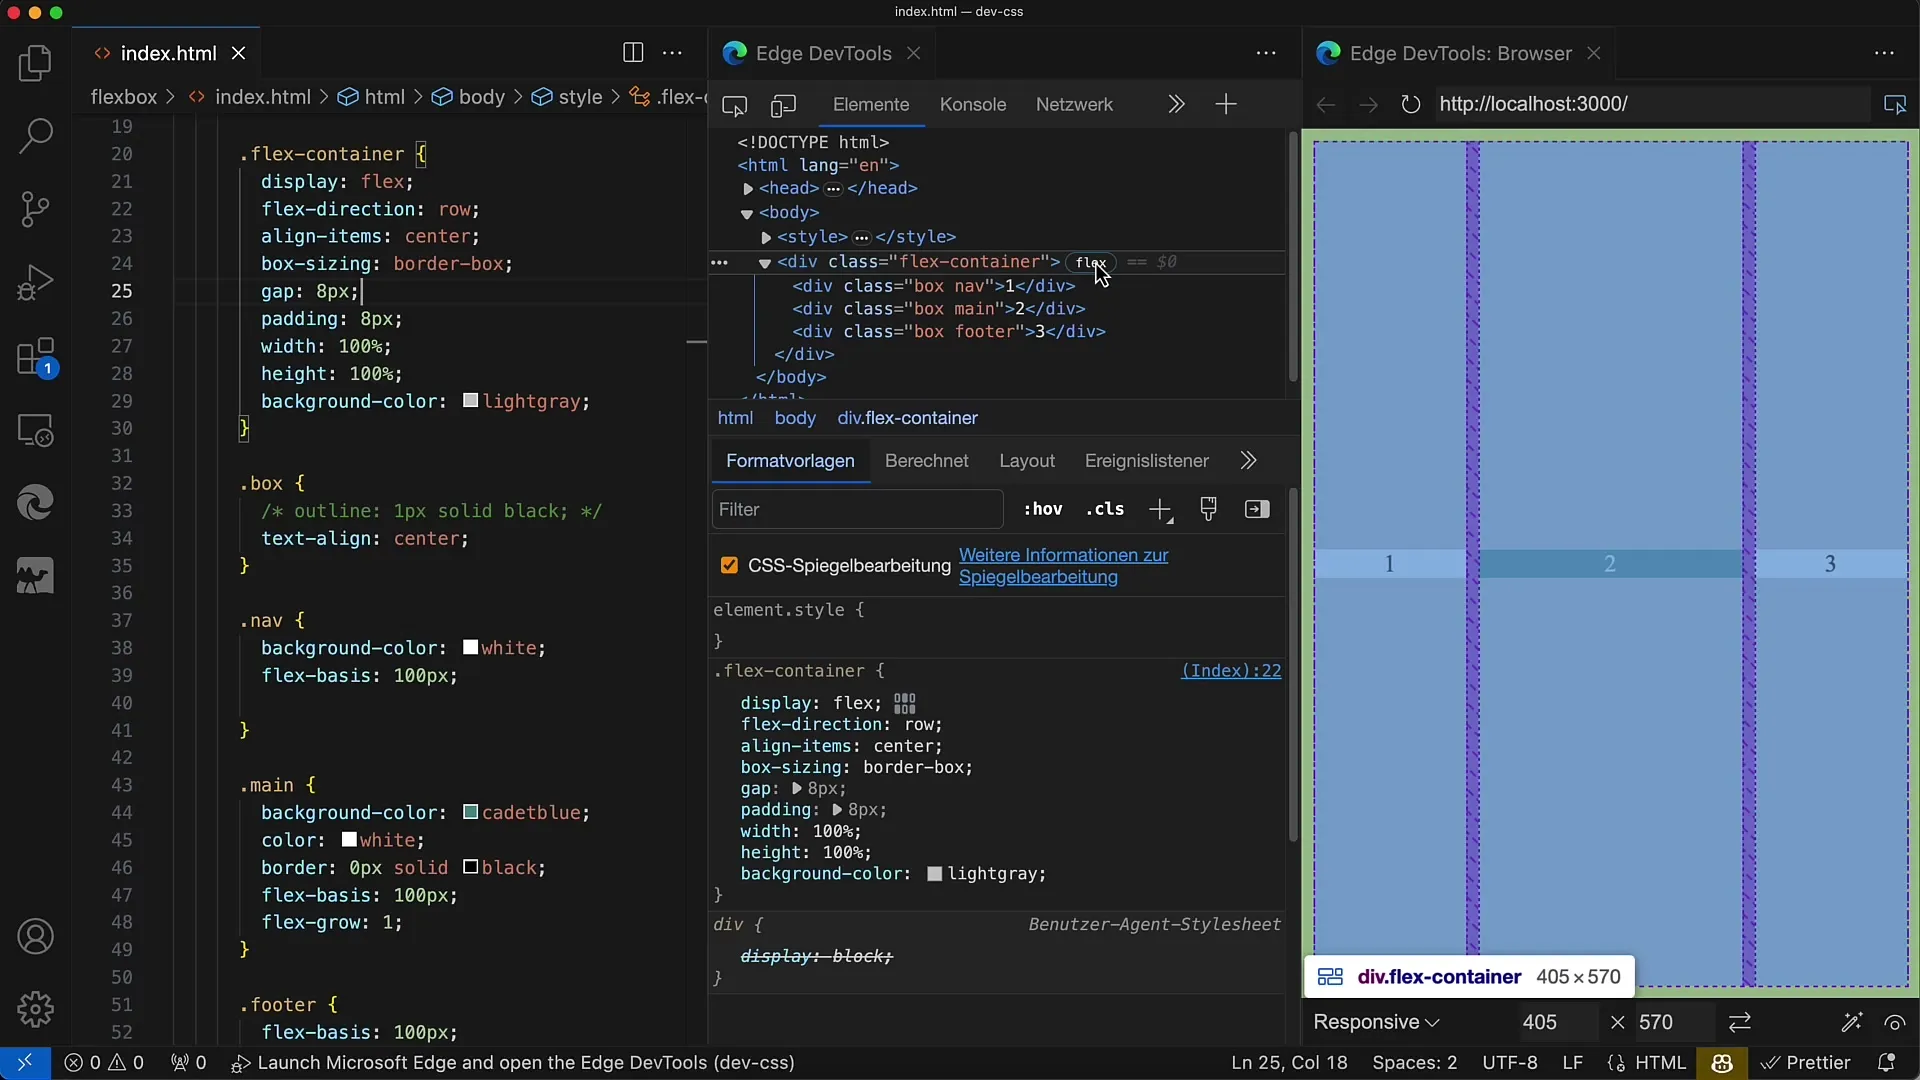Rotate viewport dimensions swap icon

(x=1740, y=1022)
